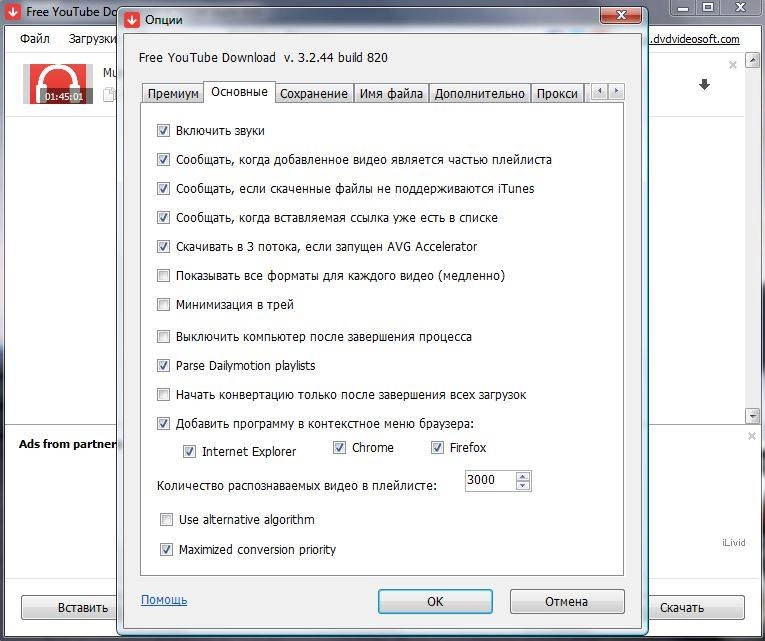Toggle the iTunes unsupported files notification checkbox
The image size is (765, 641).
click(163, 188)
